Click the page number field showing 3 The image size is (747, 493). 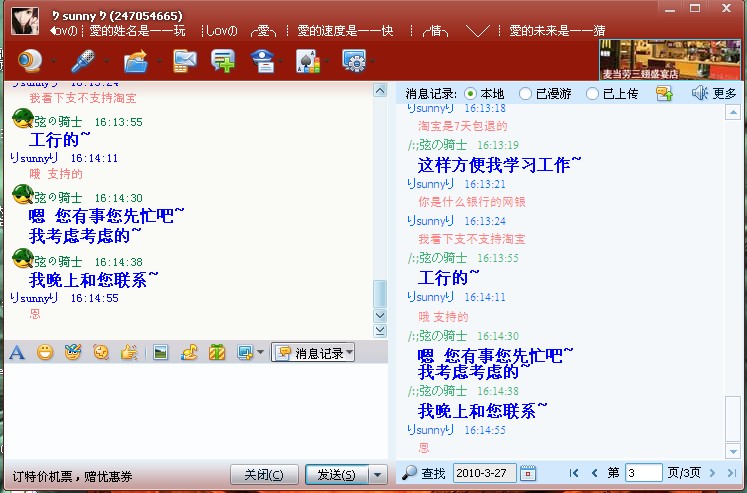tap(643, 473)
